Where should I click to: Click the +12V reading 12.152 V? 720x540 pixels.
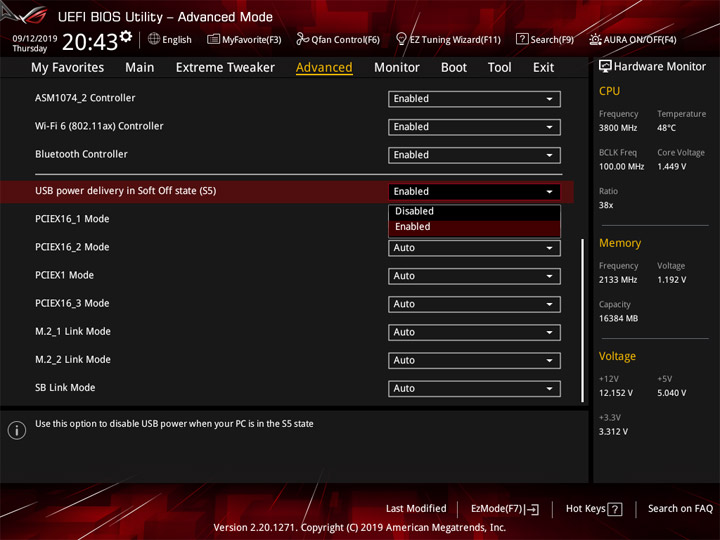tap(616, 393)
